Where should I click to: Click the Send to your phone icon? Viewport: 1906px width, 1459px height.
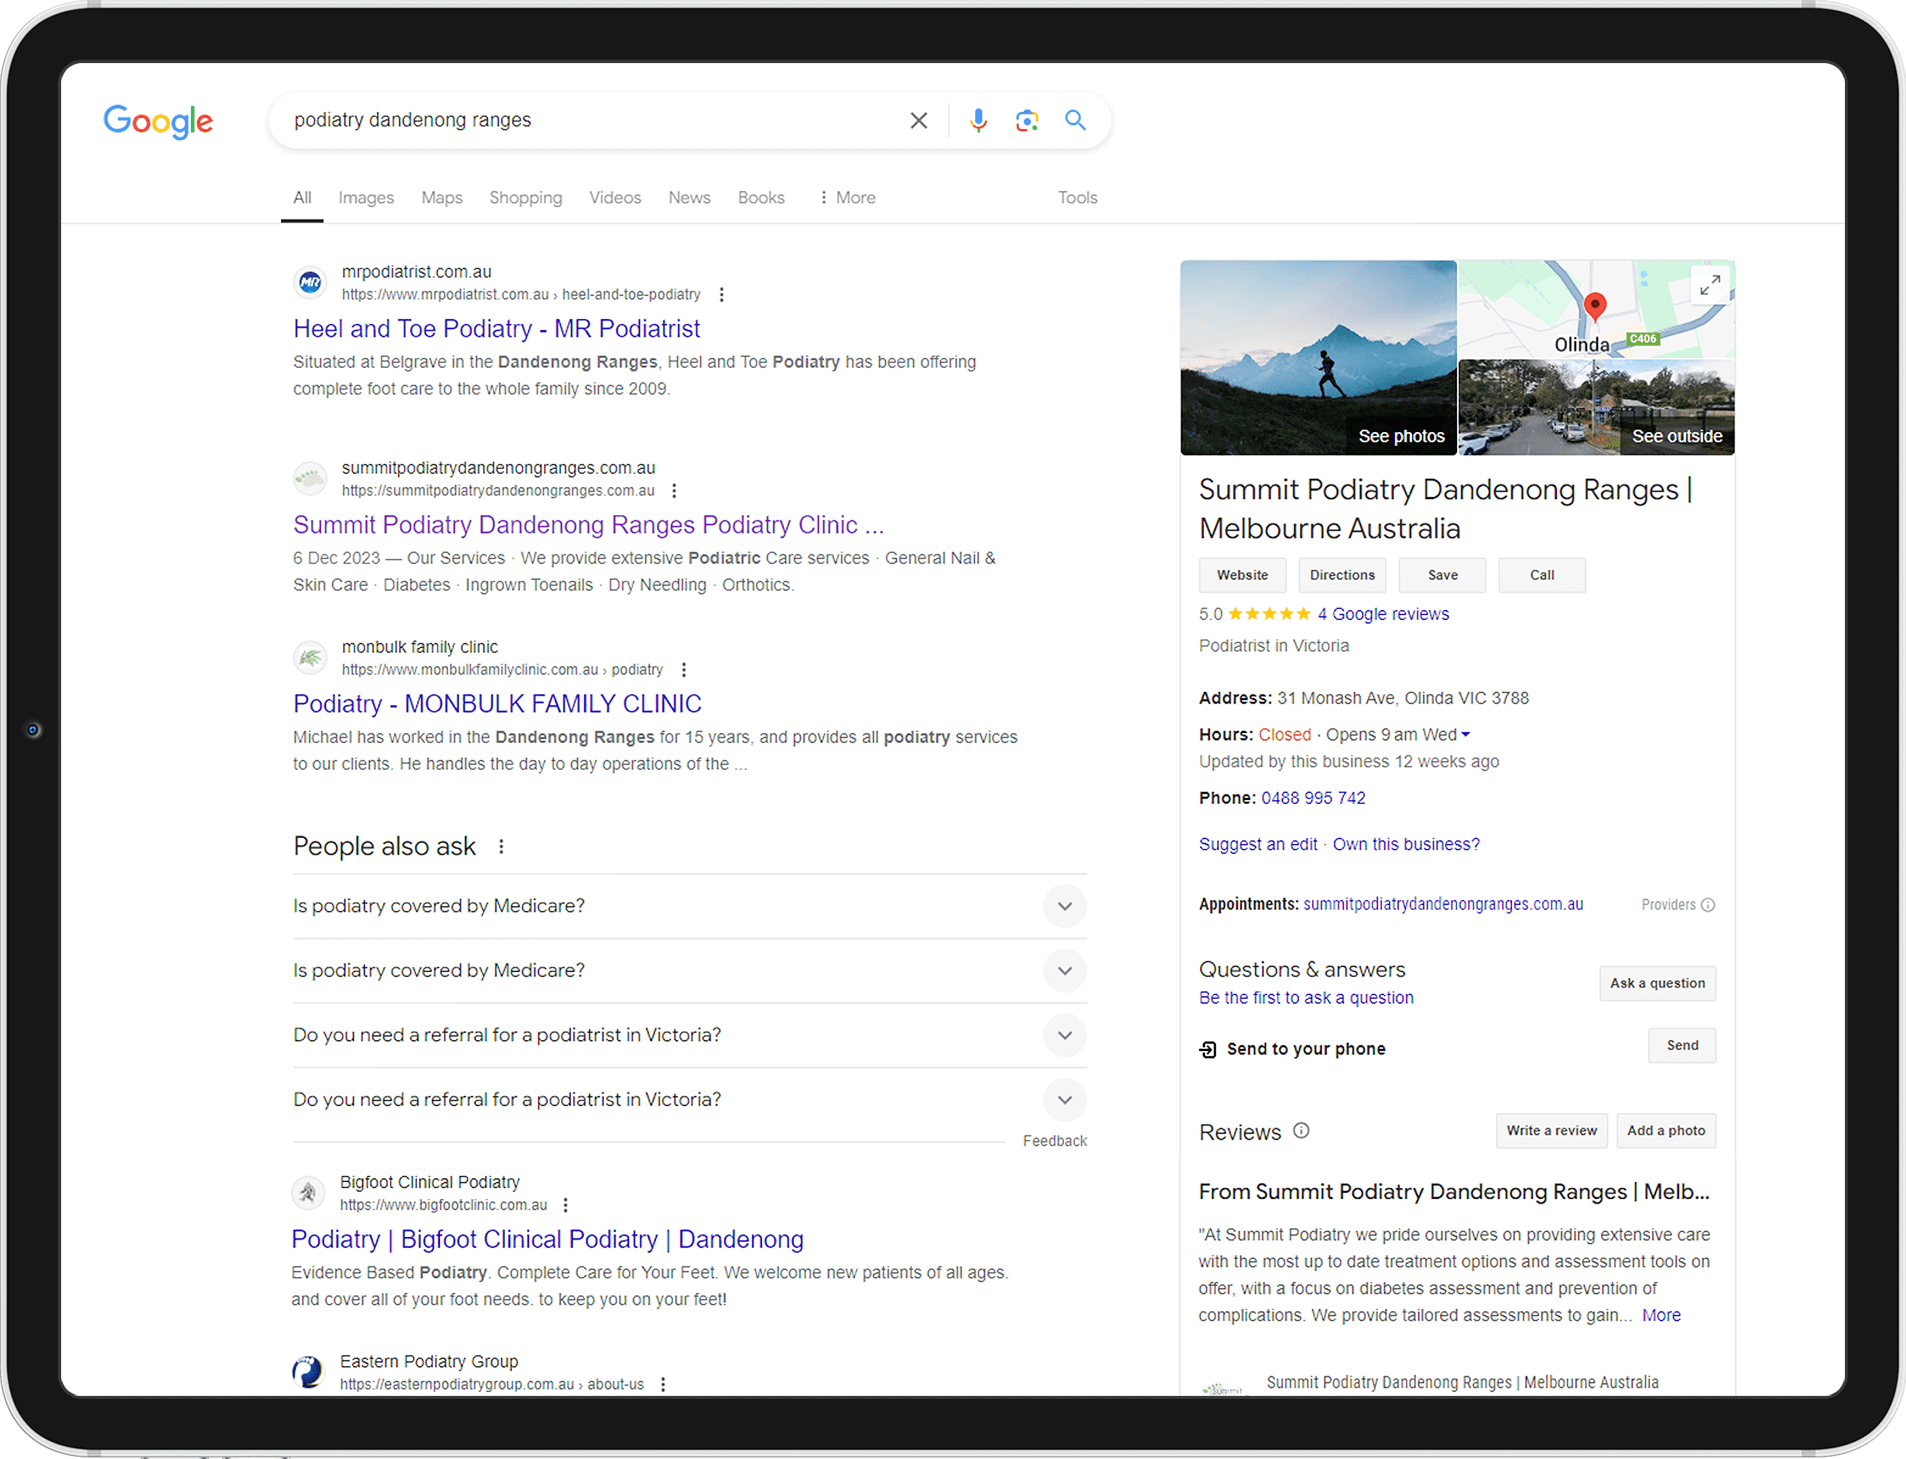[x=1208, y=1049]
